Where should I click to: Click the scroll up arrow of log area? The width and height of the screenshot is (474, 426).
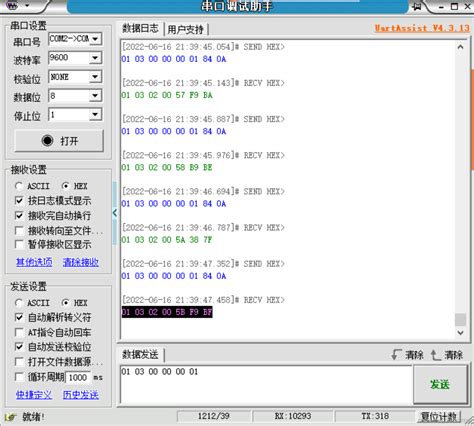pyautogui.click(x=460, y=47)
